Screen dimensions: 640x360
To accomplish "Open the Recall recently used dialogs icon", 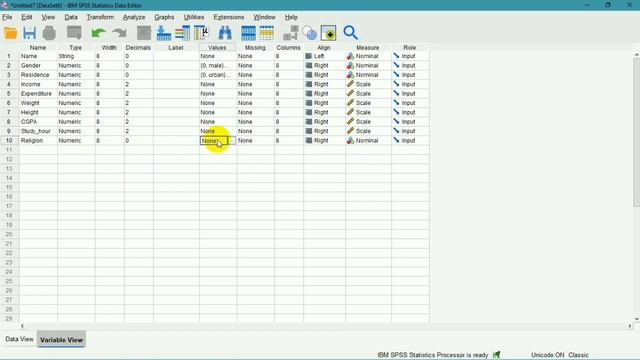I will pos(74,33).
